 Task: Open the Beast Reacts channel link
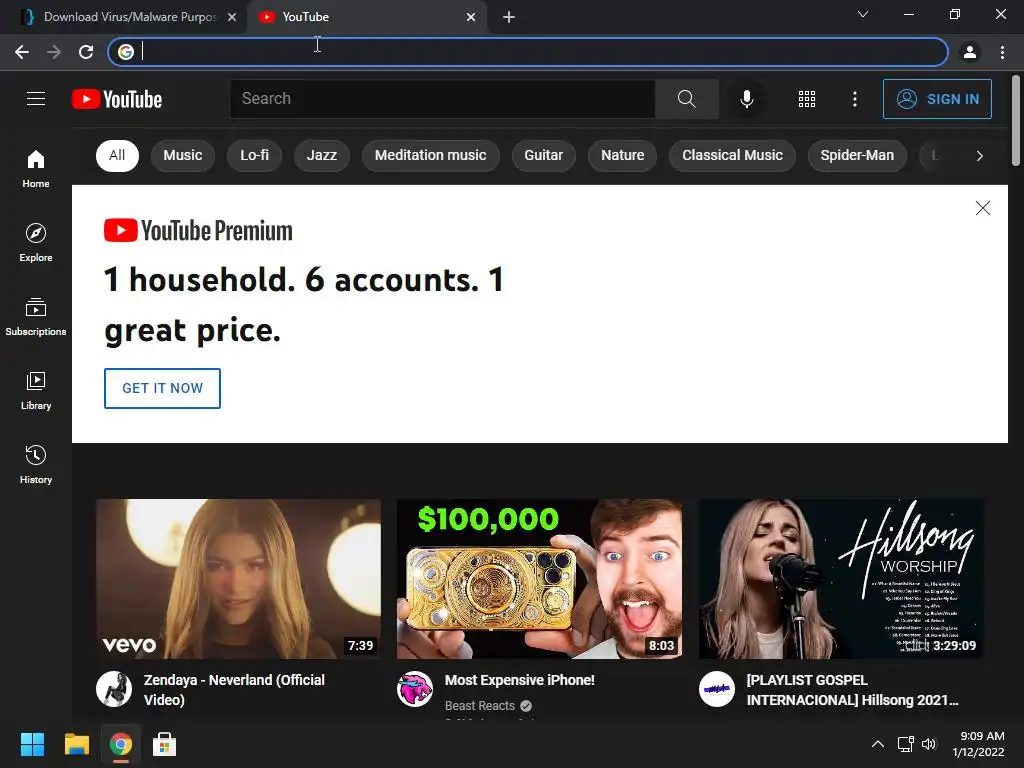coord(480,705)
